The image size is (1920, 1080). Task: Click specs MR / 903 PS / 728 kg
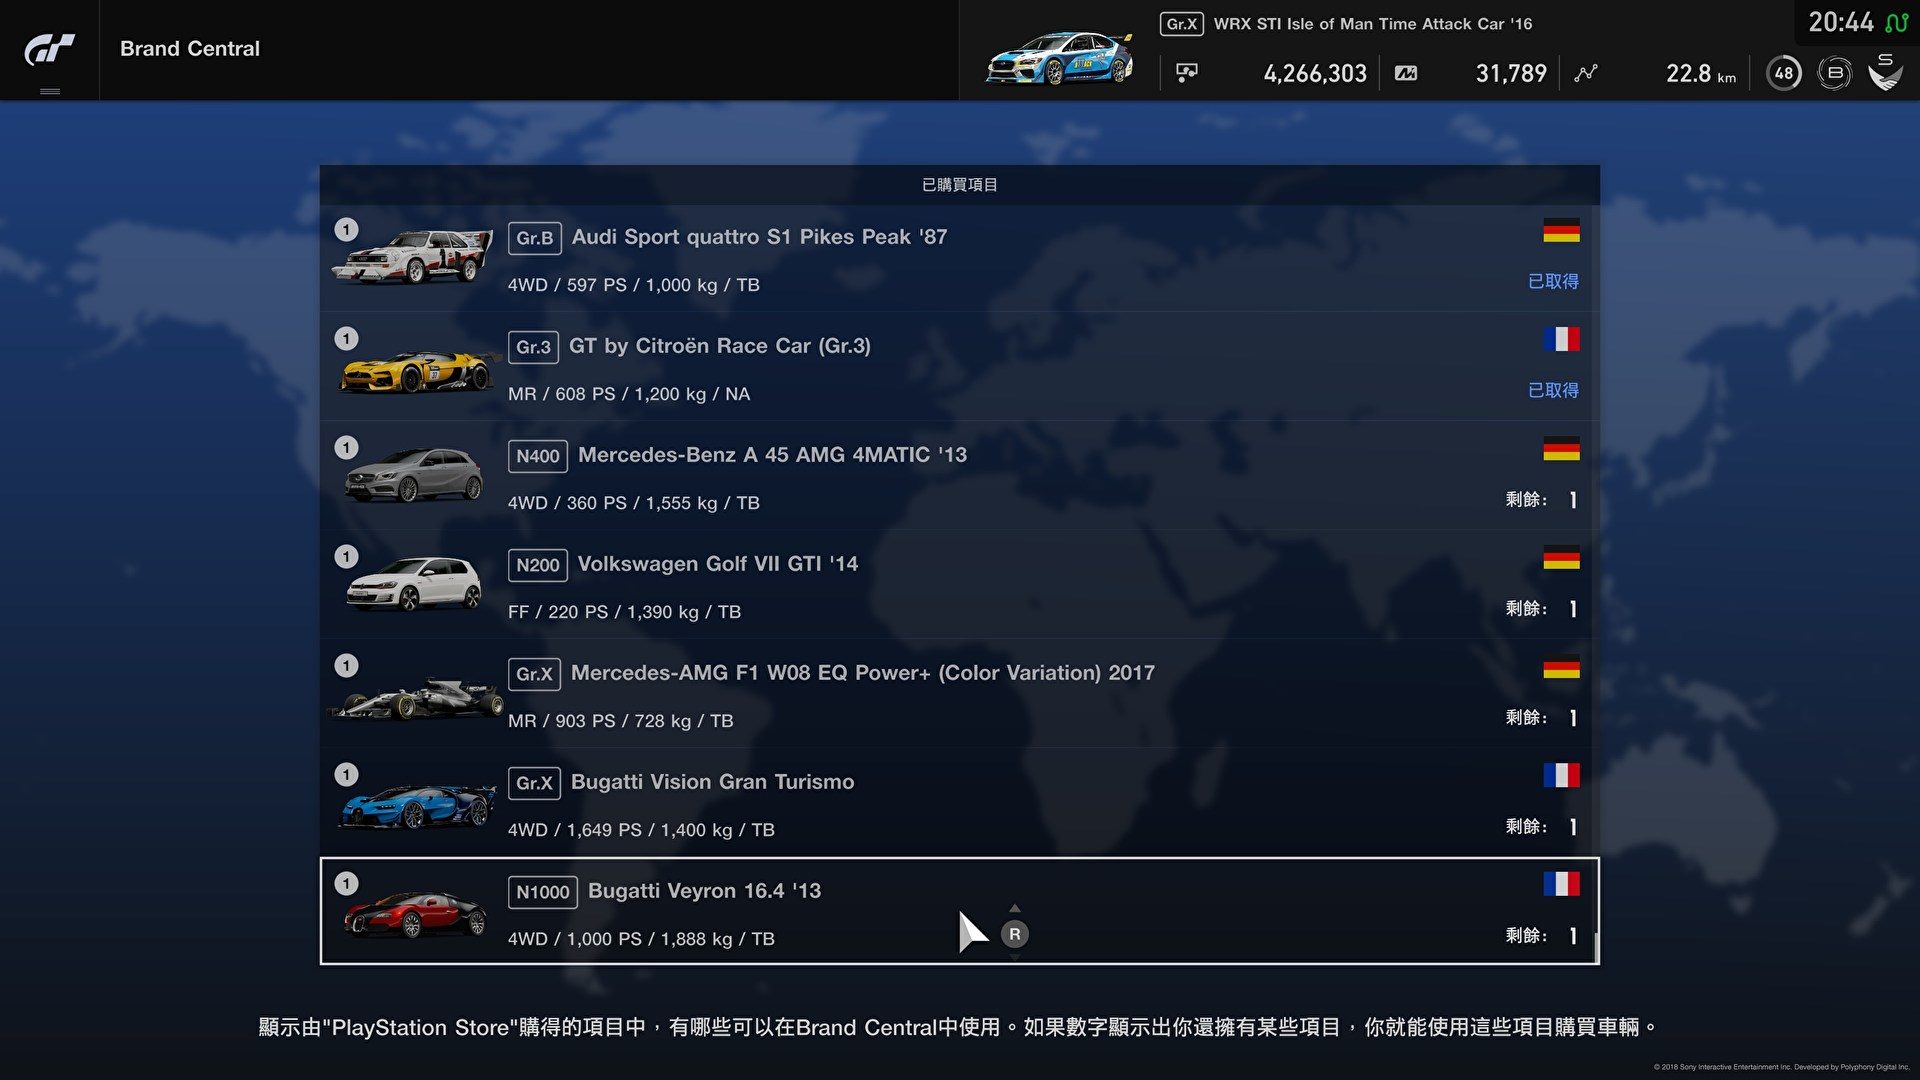coord(620,721)
